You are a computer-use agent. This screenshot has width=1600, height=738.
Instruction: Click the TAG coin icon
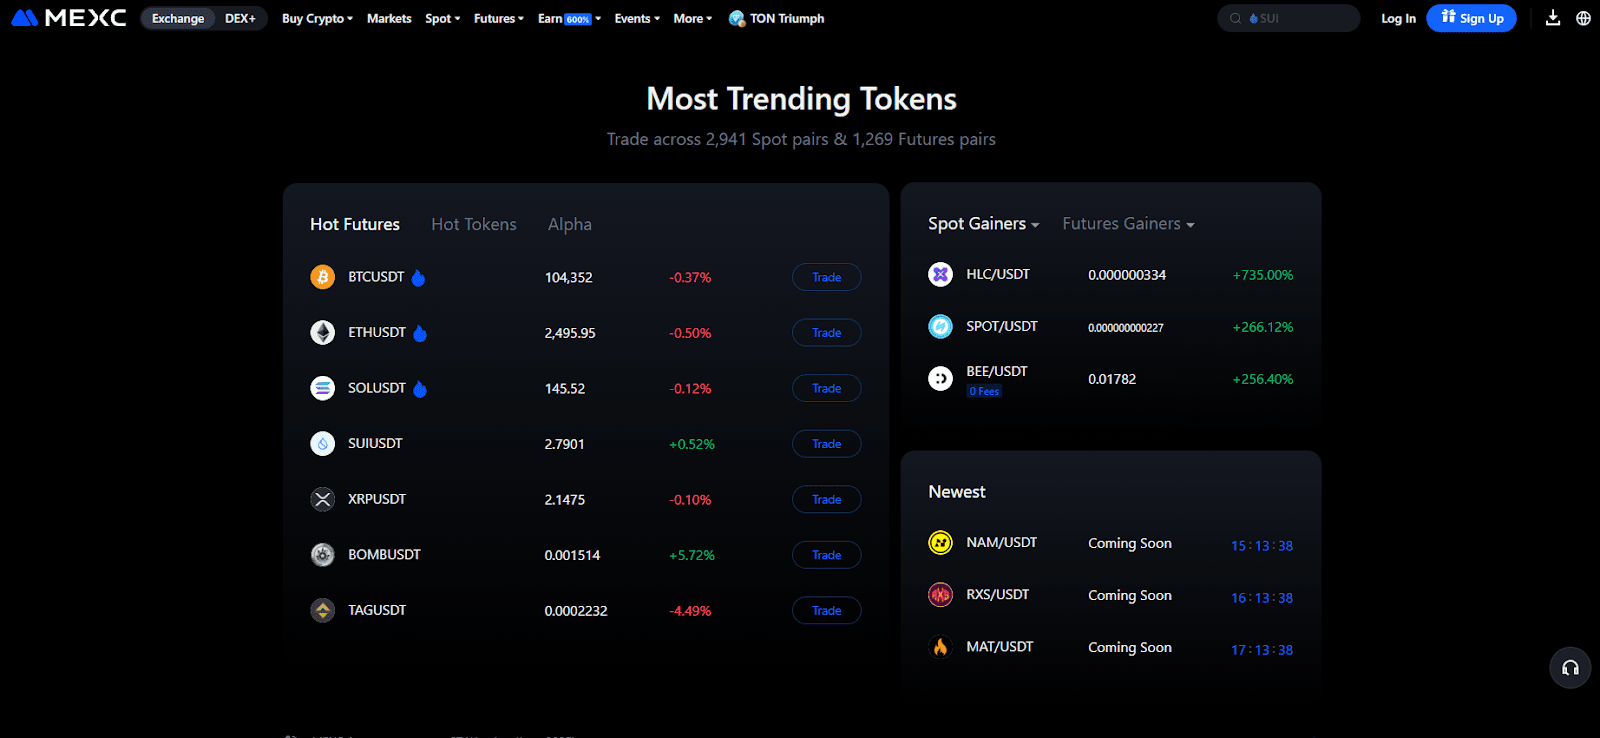coord(322,610)
